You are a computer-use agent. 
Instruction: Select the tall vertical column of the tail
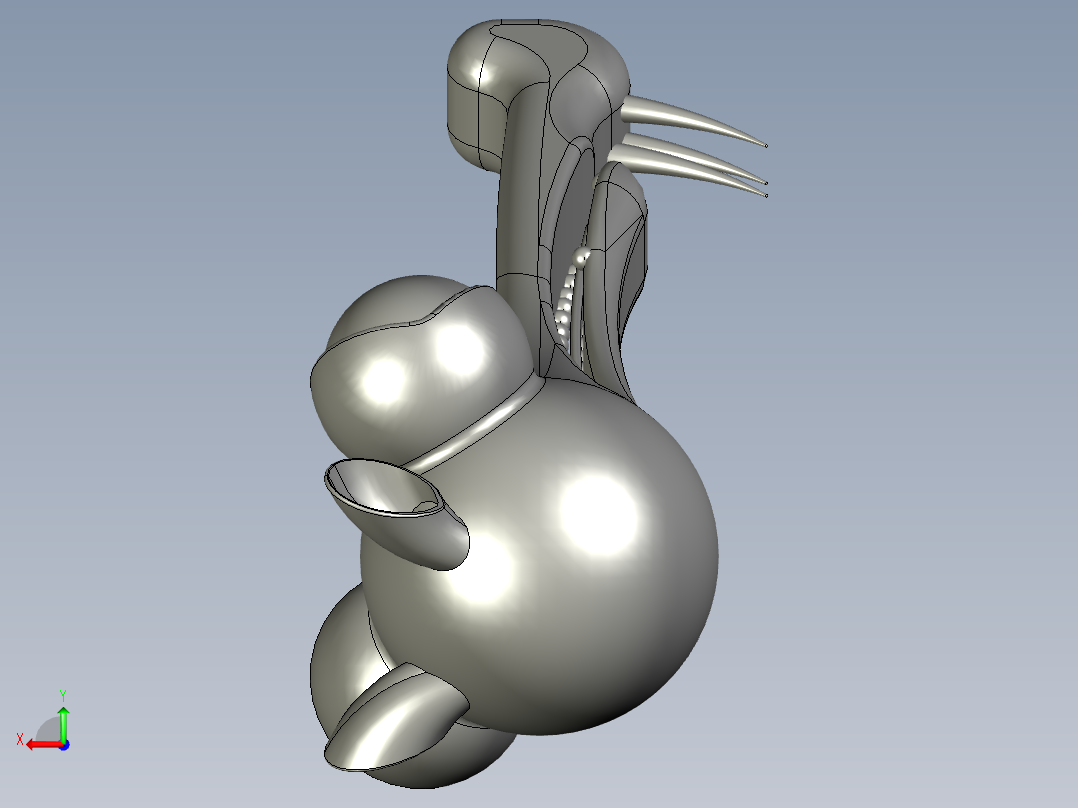pos(520,227)
